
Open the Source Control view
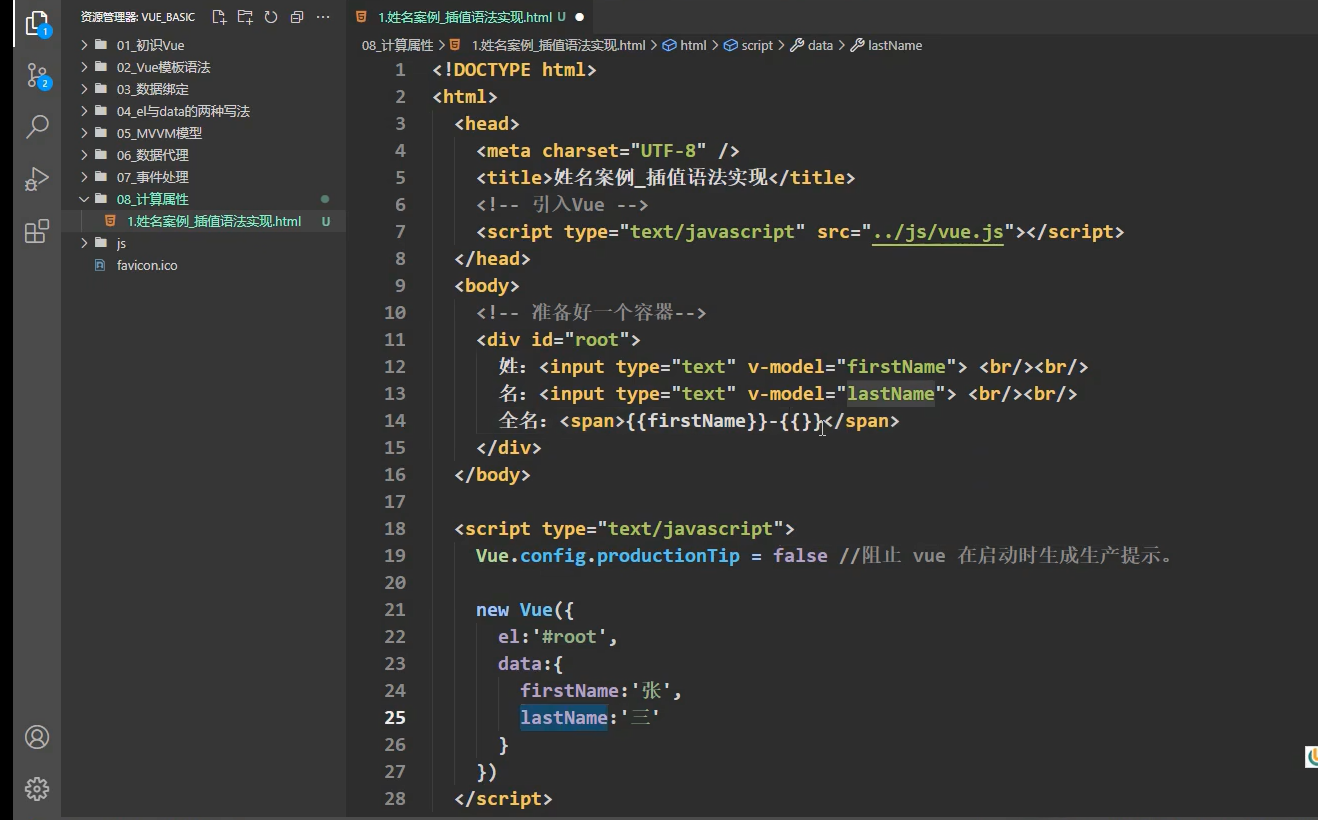[x=37, y=76]
